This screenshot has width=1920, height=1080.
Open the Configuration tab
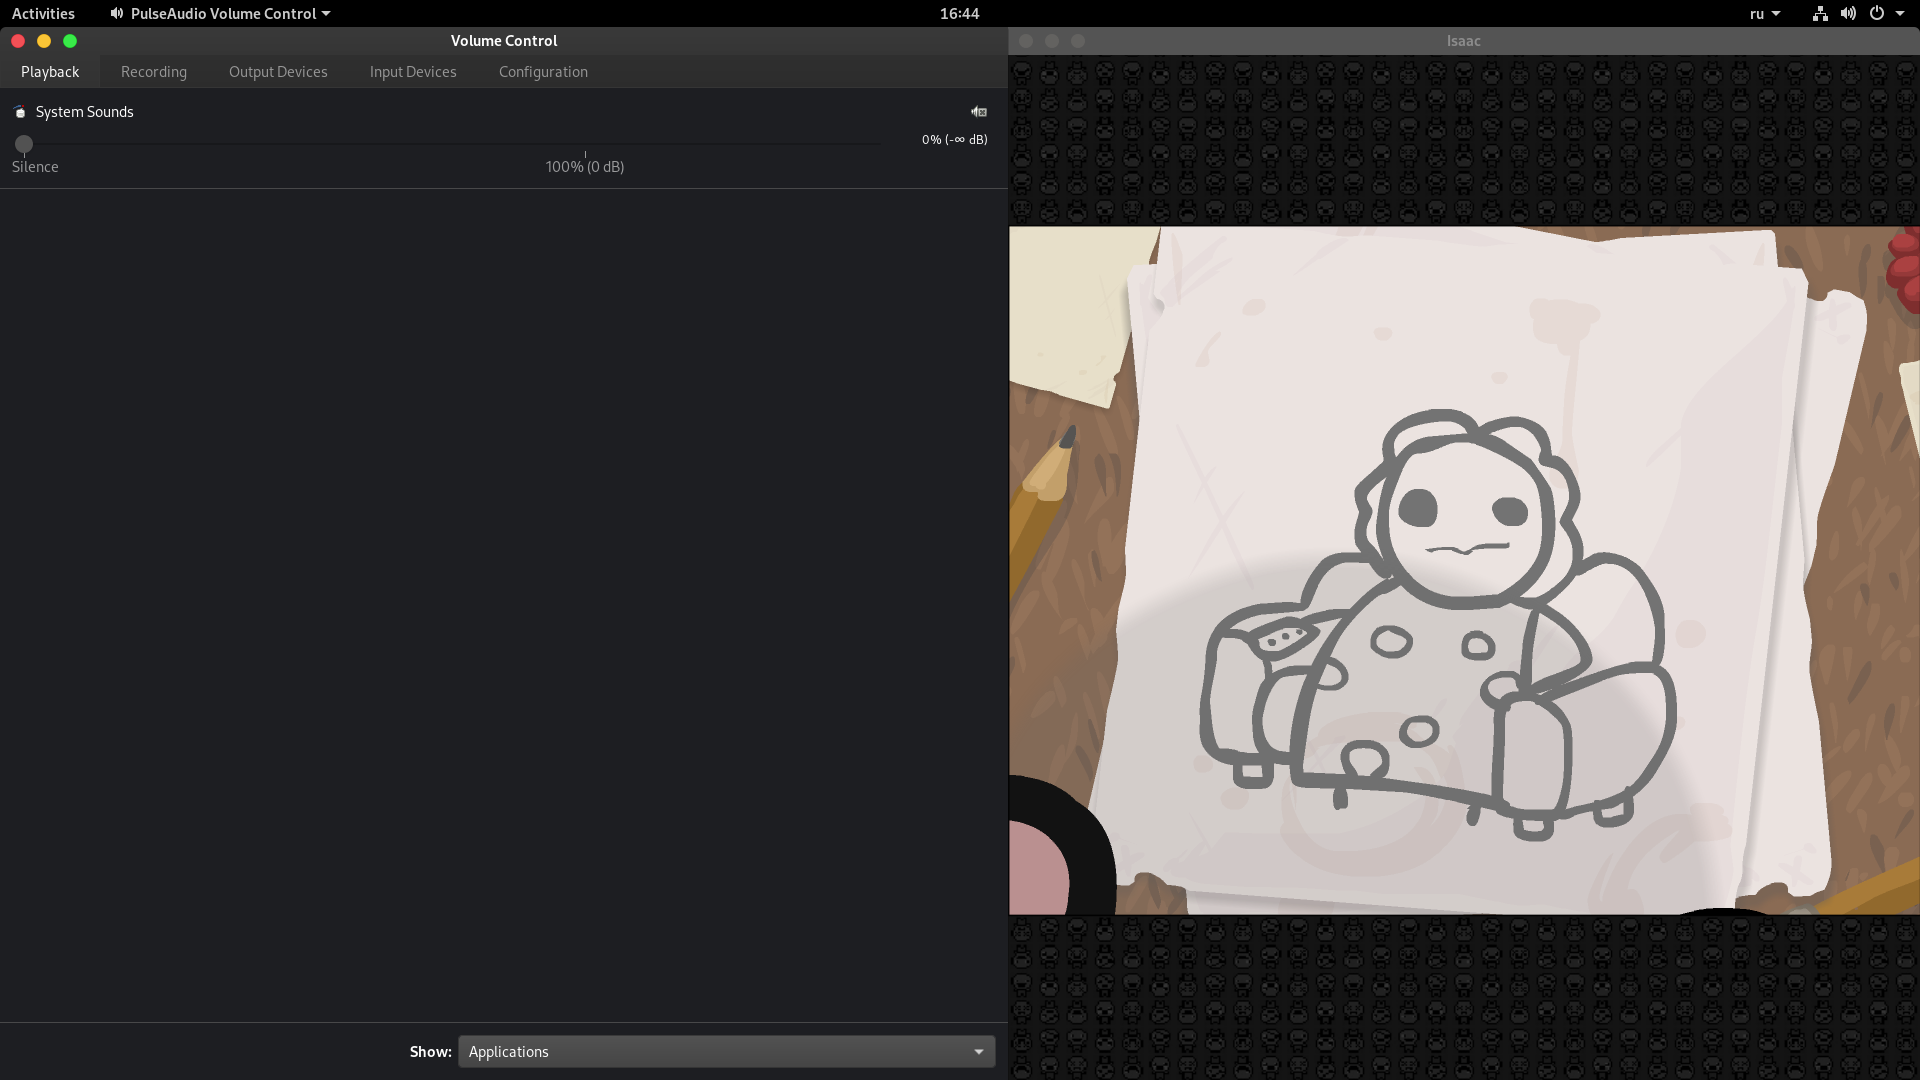(543, 72)
